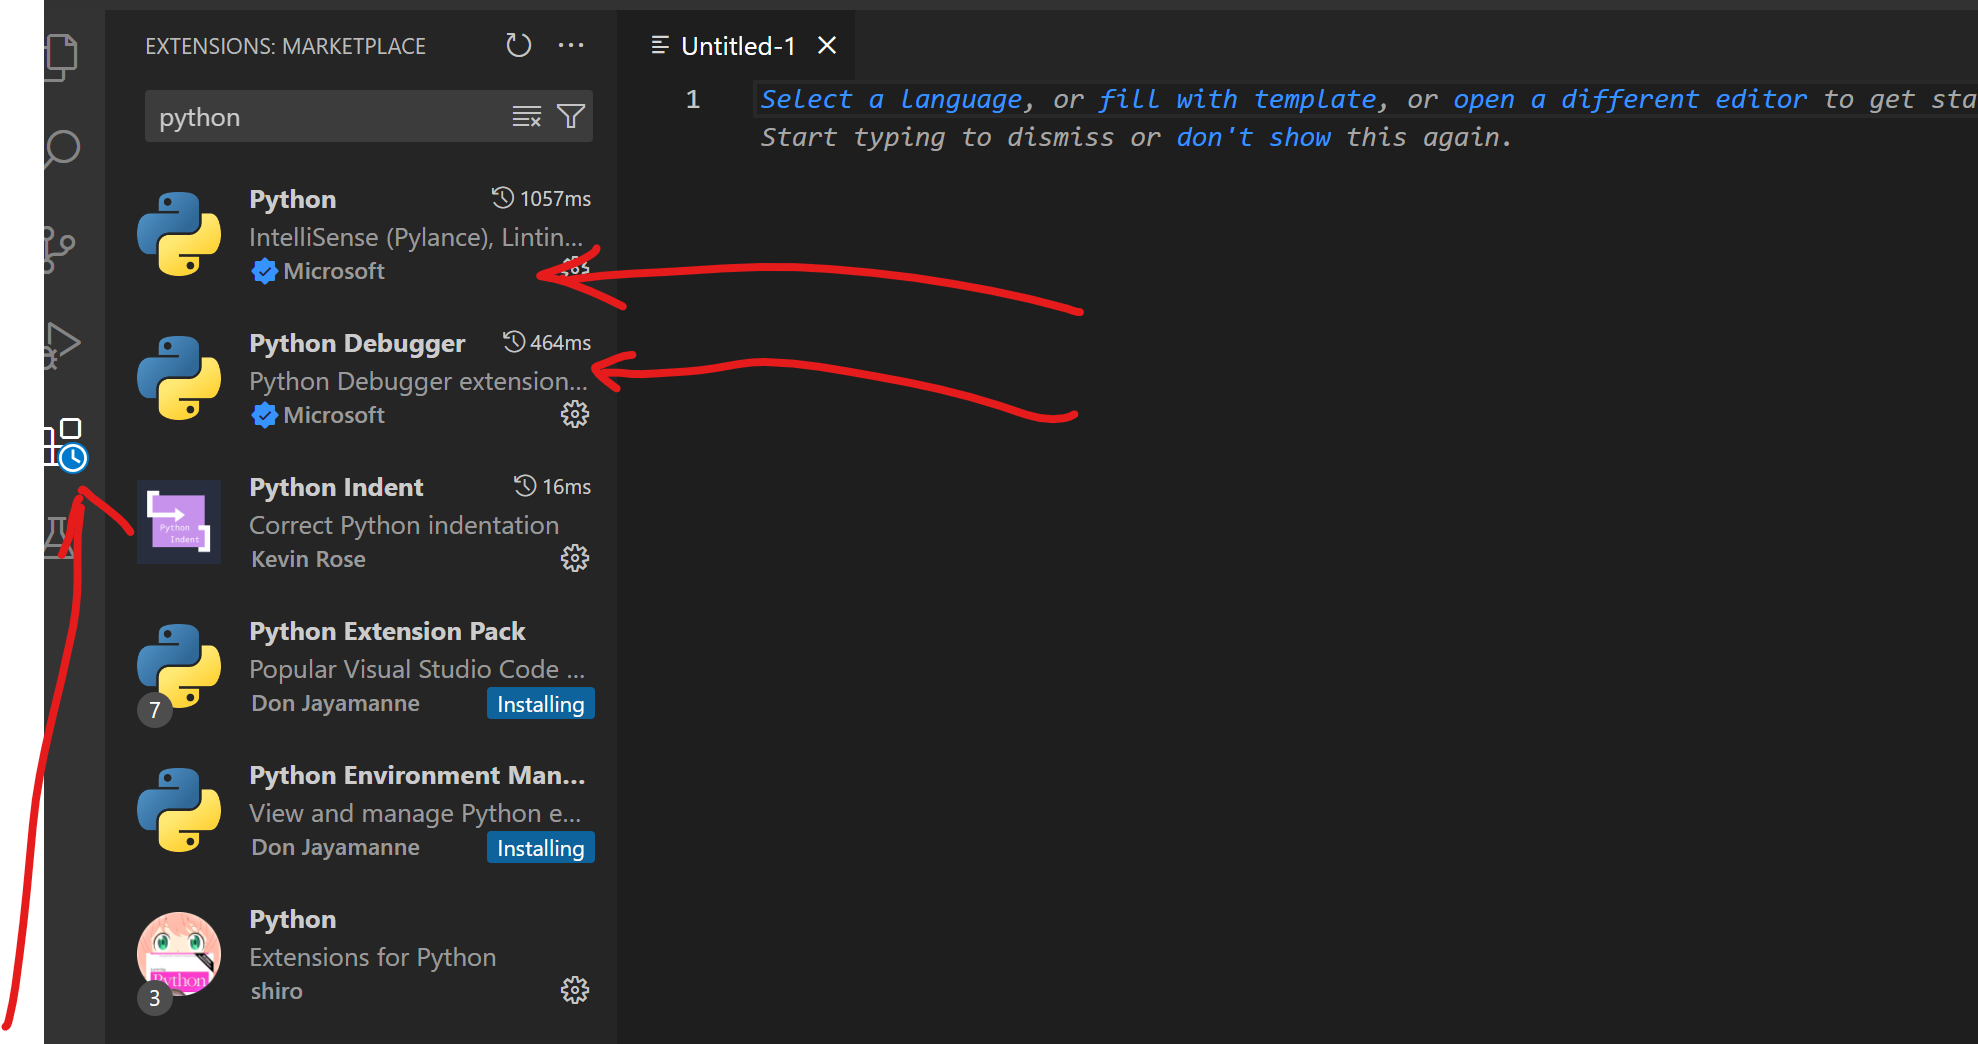Click the pack count badge 3
The width and height of the screenshot is (1978, 1044).
coord(155,998)
